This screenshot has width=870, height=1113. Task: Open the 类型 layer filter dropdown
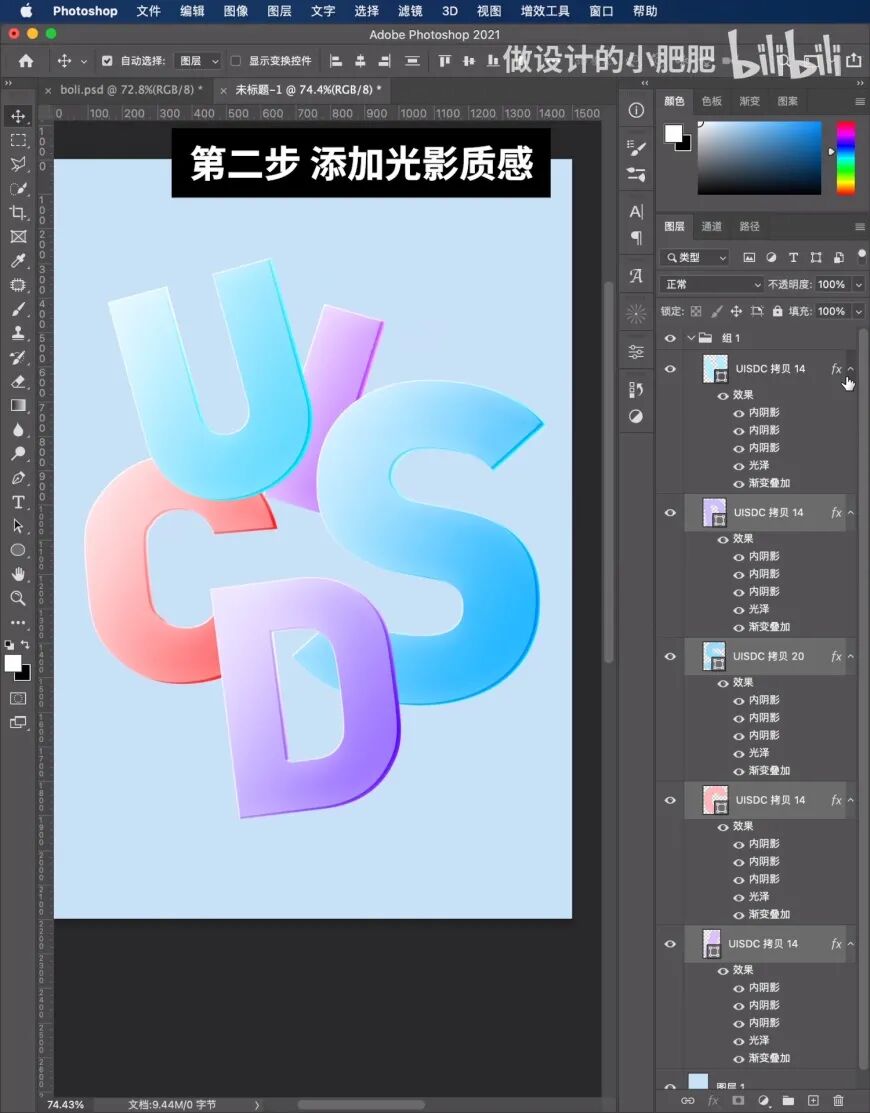point(694,257)
